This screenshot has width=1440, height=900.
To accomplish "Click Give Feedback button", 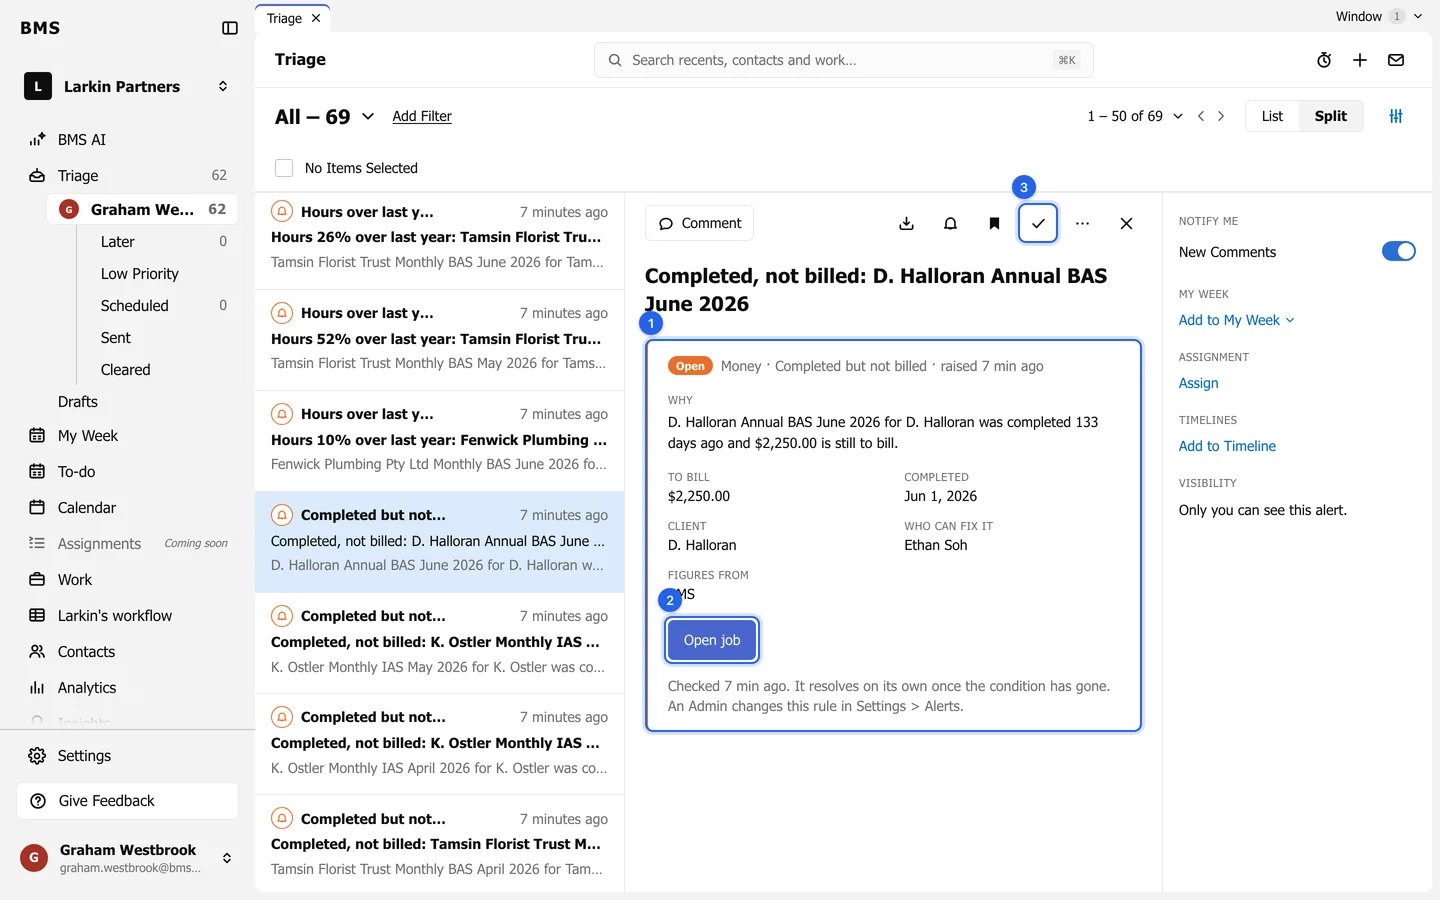I will click(x=127, y=800).
